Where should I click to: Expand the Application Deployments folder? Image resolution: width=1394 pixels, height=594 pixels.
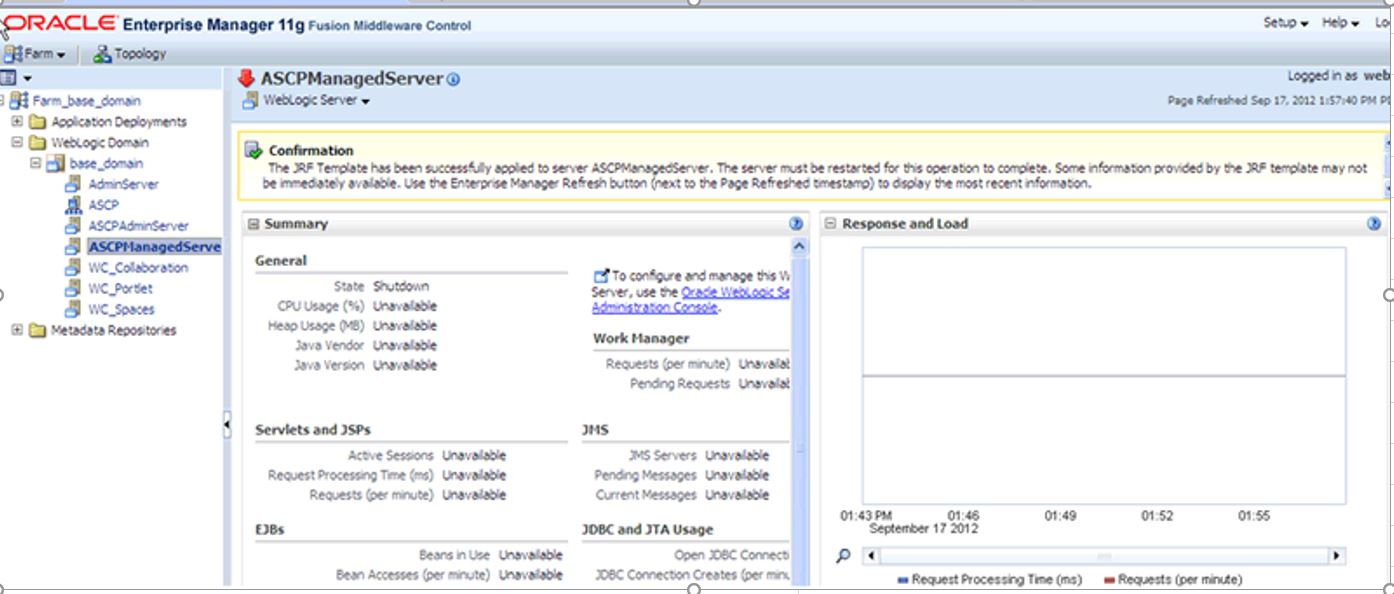point(17,122)
